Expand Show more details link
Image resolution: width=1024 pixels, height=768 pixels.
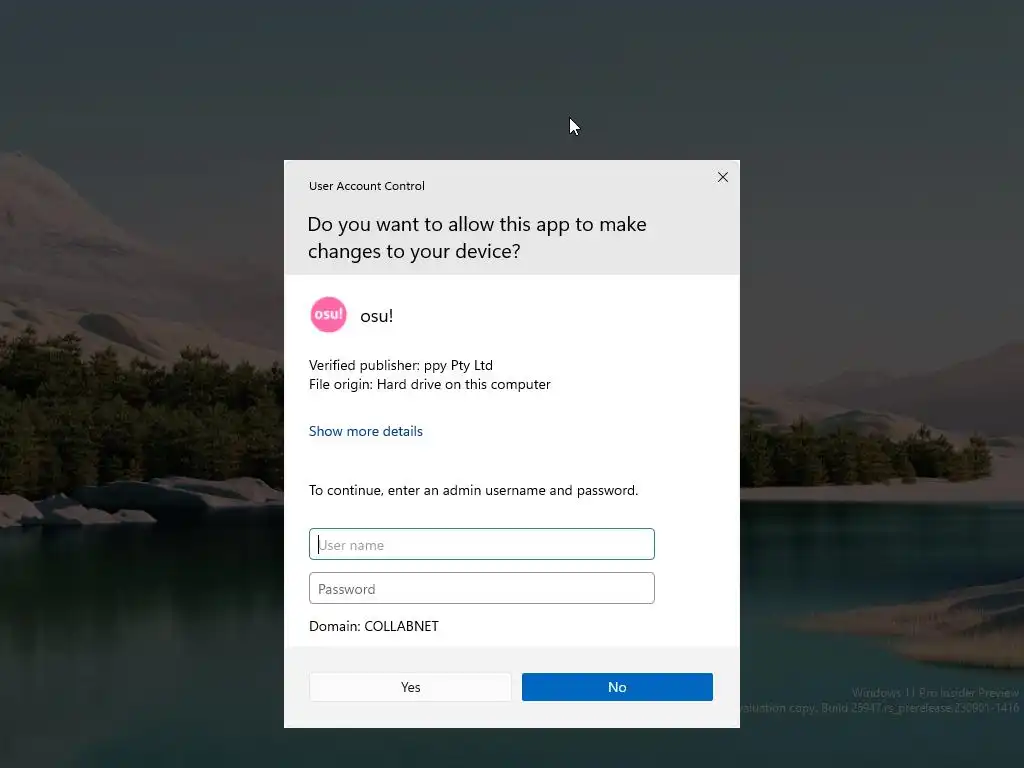click(366, 431)
